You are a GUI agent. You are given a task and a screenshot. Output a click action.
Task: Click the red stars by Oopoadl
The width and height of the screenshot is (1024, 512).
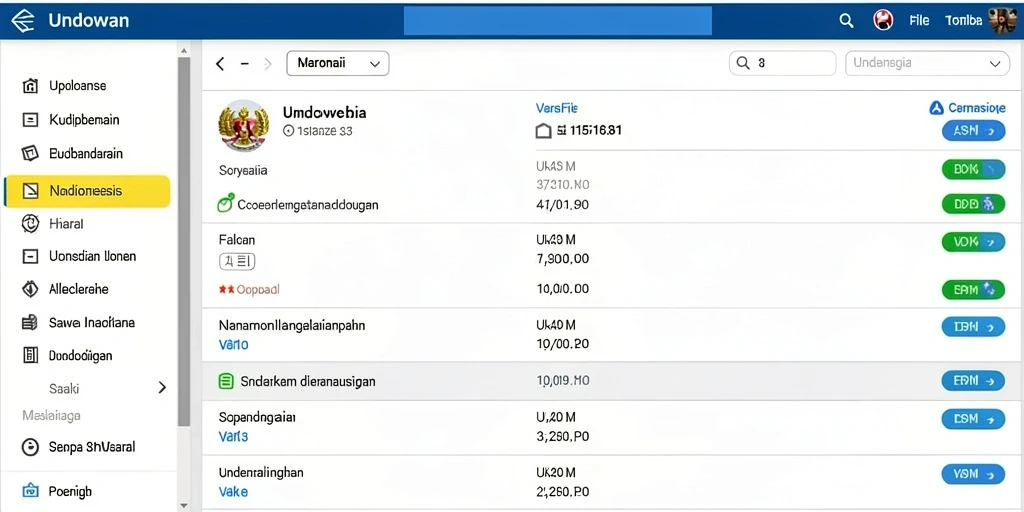[x=227, y=289]
